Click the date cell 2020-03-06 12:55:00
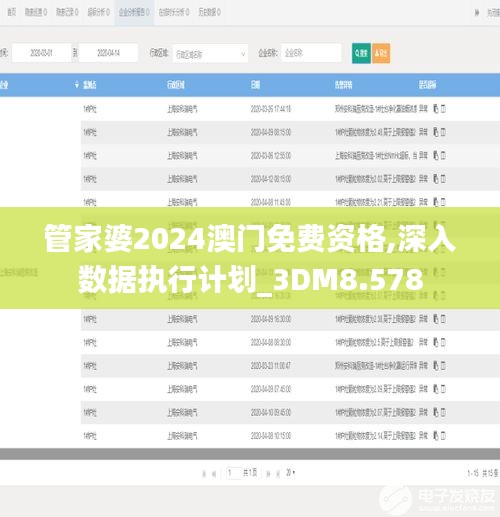This screenshot has width=500, height=517. coord(271,156)
